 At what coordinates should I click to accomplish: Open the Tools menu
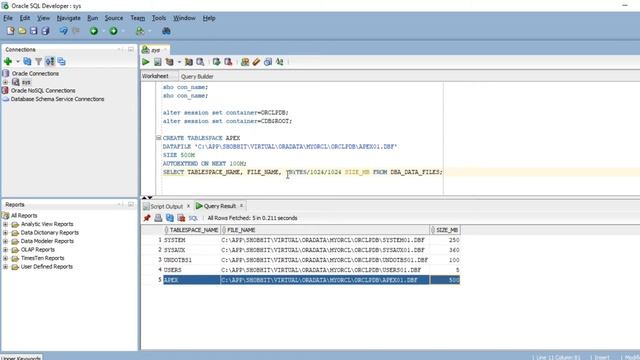click(x=159, y=18)
